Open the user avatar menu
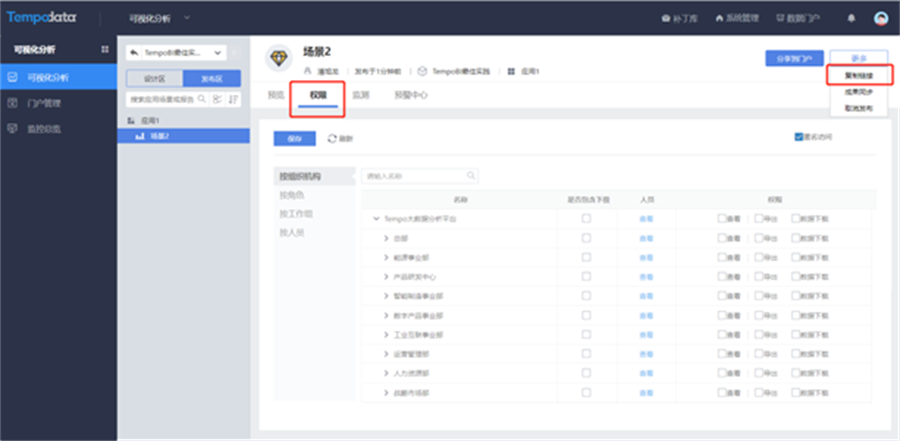This screenshot has width=900, height=441. coord(881,18)
